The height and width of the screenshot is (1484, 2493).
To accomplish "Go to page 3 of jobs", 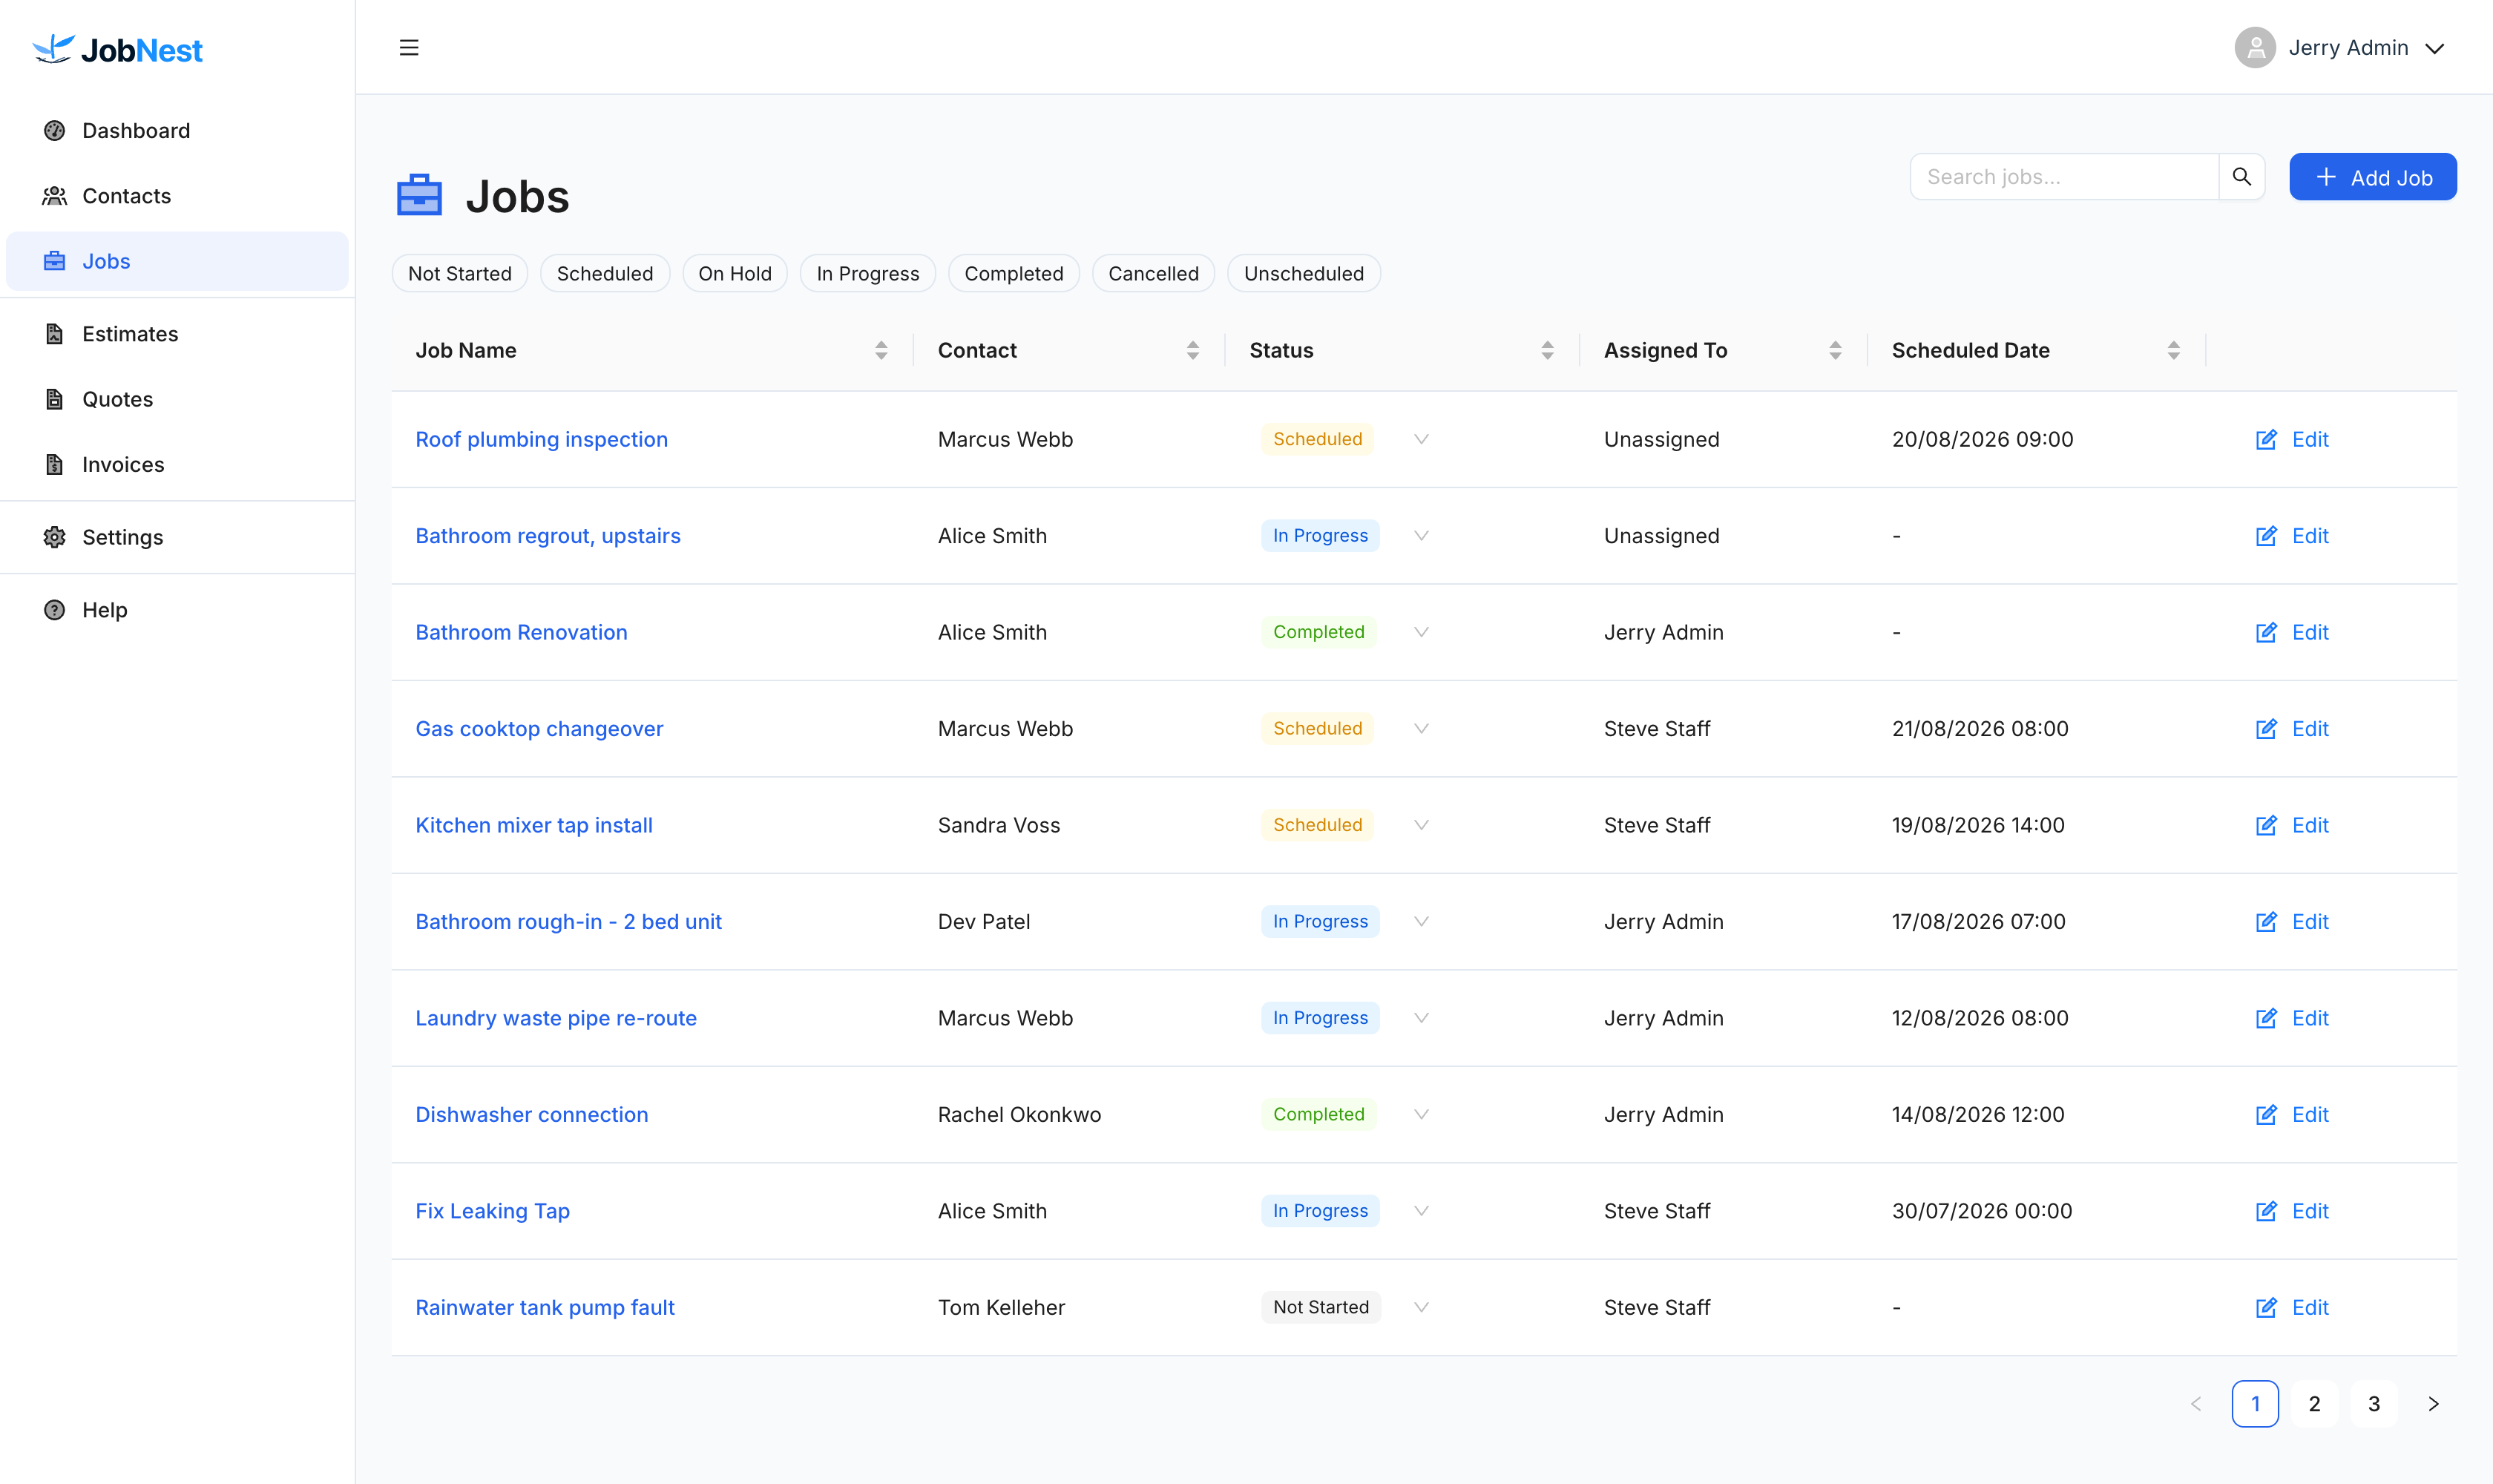I will click(x=2374, y=1404).
